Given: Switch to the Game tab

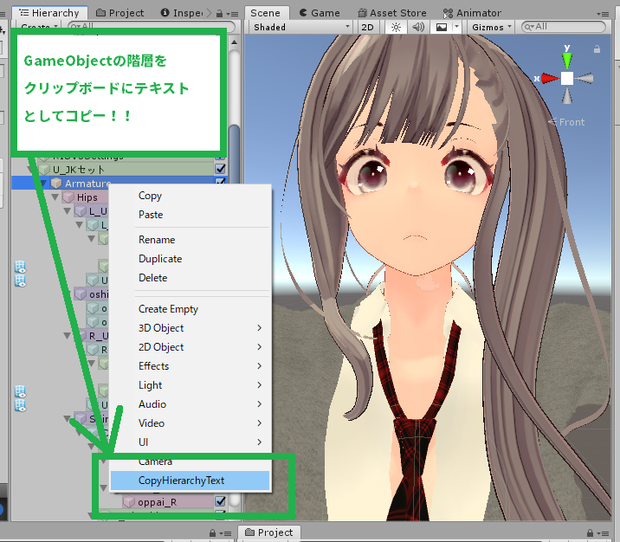Looking at the screenshot, I should (320, 13).
